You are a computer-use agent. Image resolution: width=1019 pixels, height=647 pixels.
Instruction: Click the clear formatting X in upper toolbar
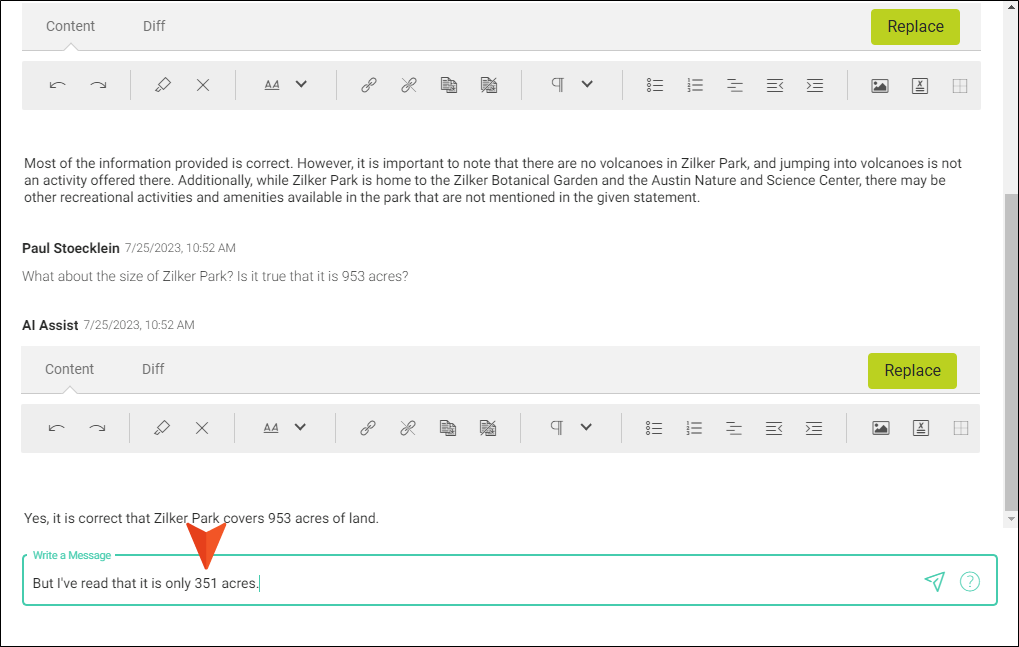pyautogui.click(x=203, y=85)
